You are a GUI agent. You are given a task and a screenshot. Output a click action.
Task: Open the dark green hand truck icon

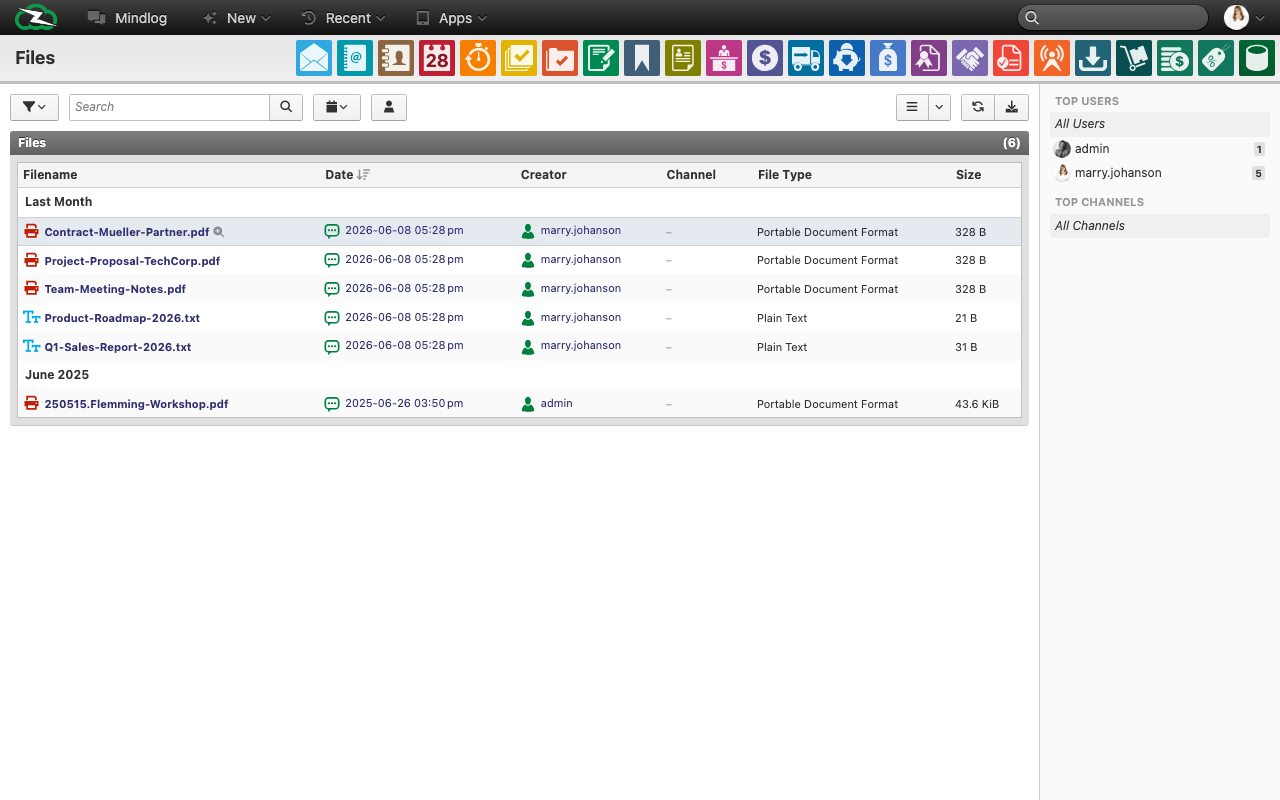[x=1134, y=58]
